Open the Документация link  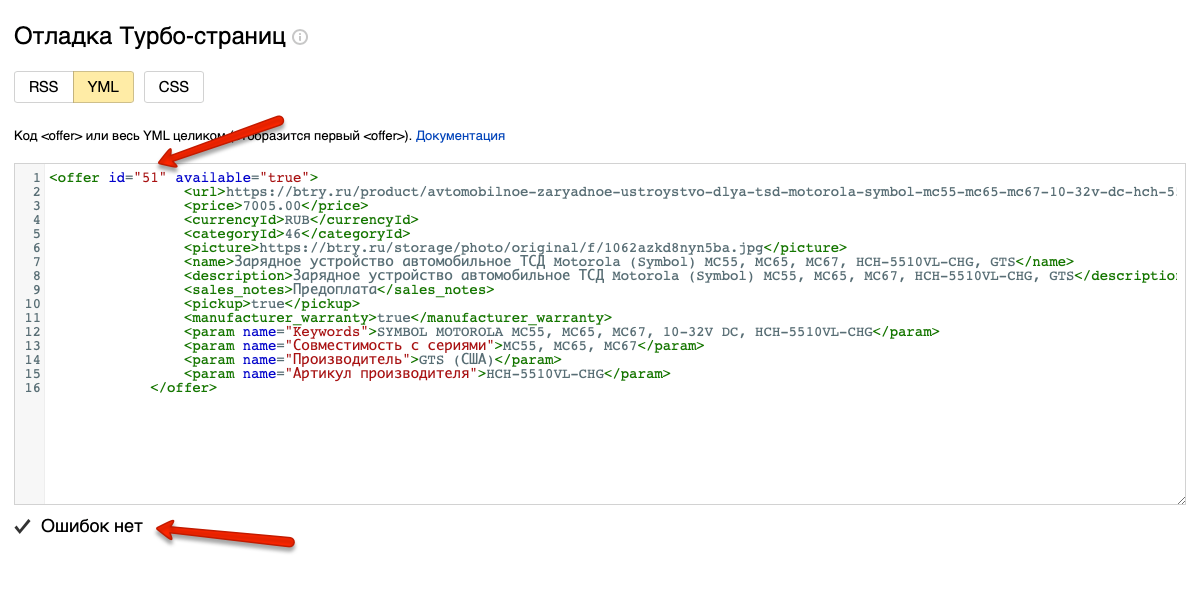(x=460, y=135)
